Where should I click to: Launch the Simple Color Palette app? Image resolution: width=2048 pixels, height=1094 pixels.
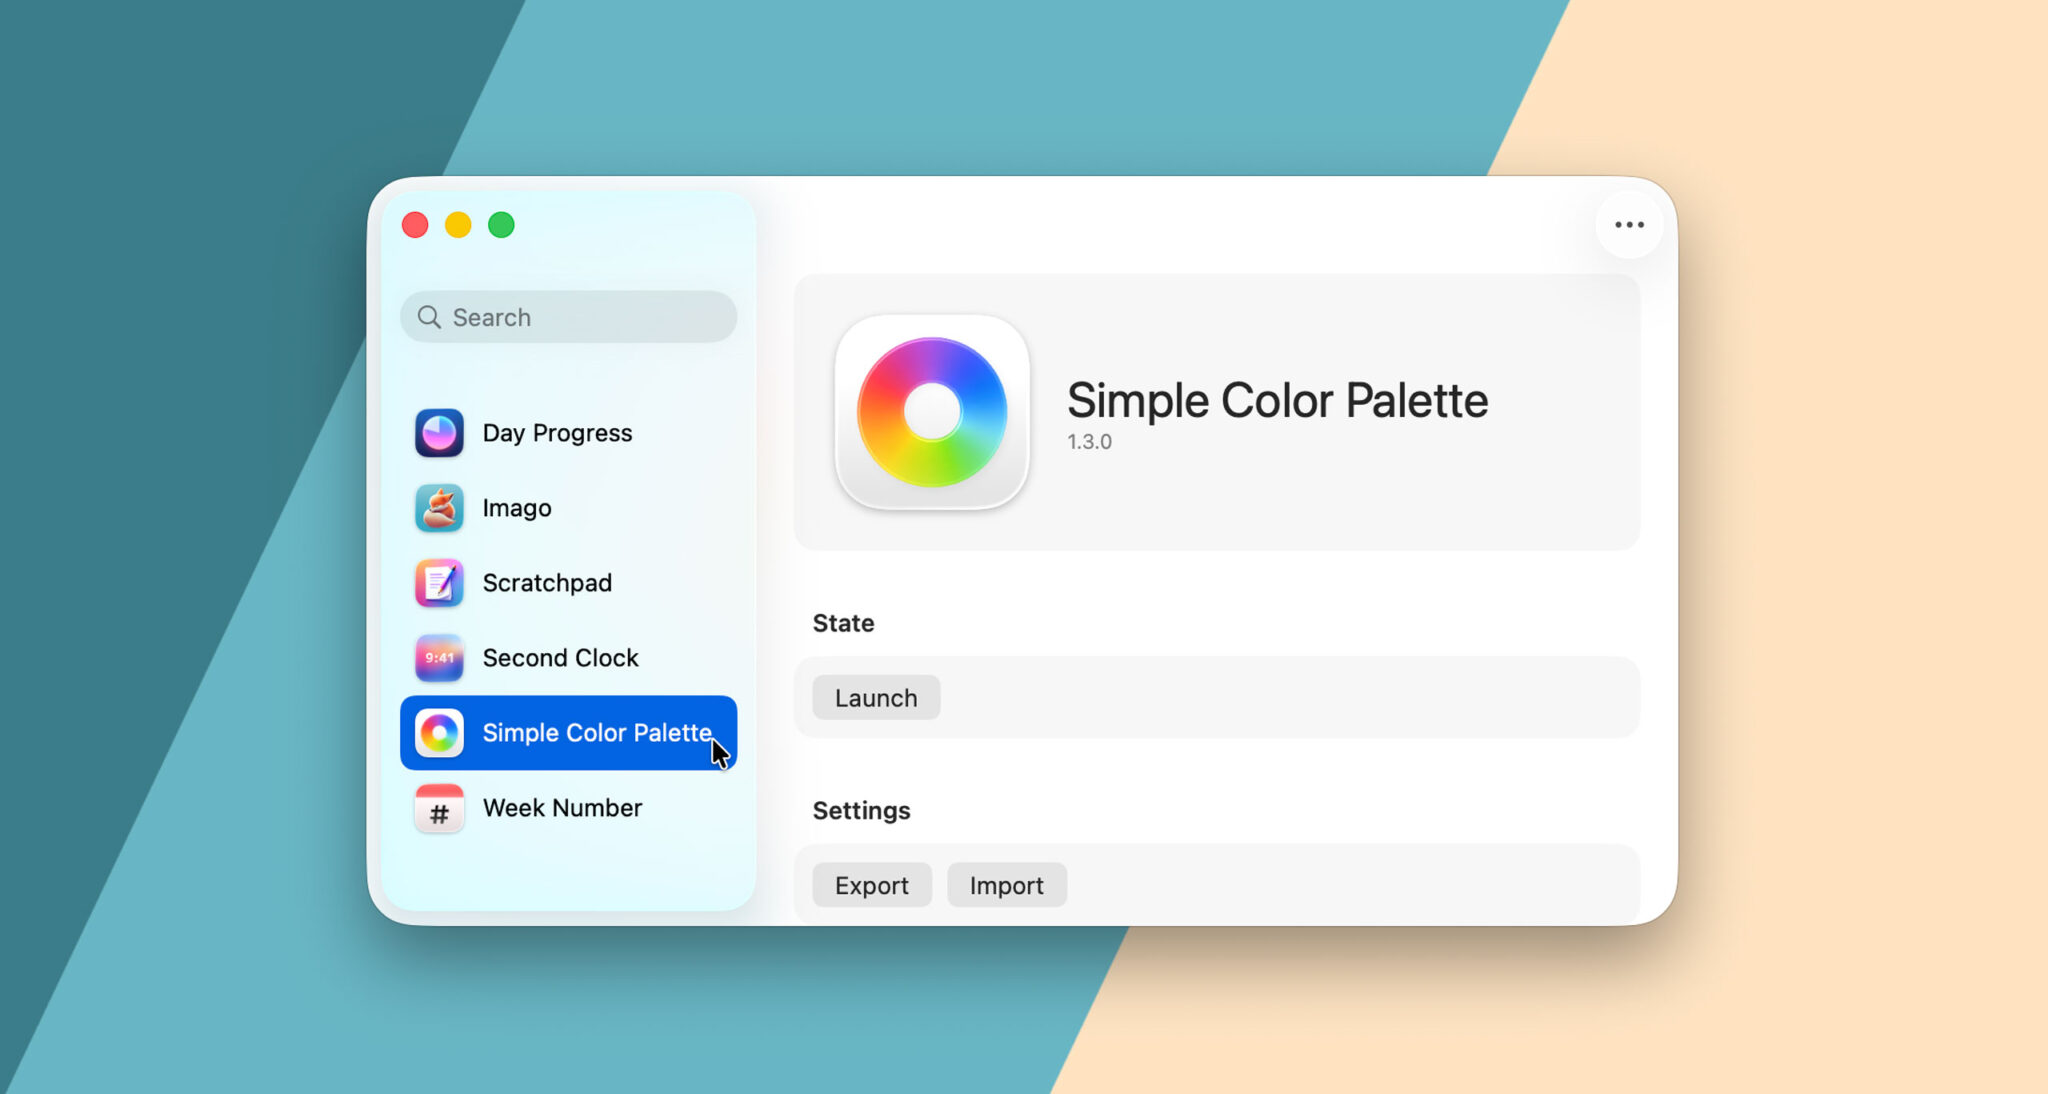pyautogui.click(x=876, y=698)
